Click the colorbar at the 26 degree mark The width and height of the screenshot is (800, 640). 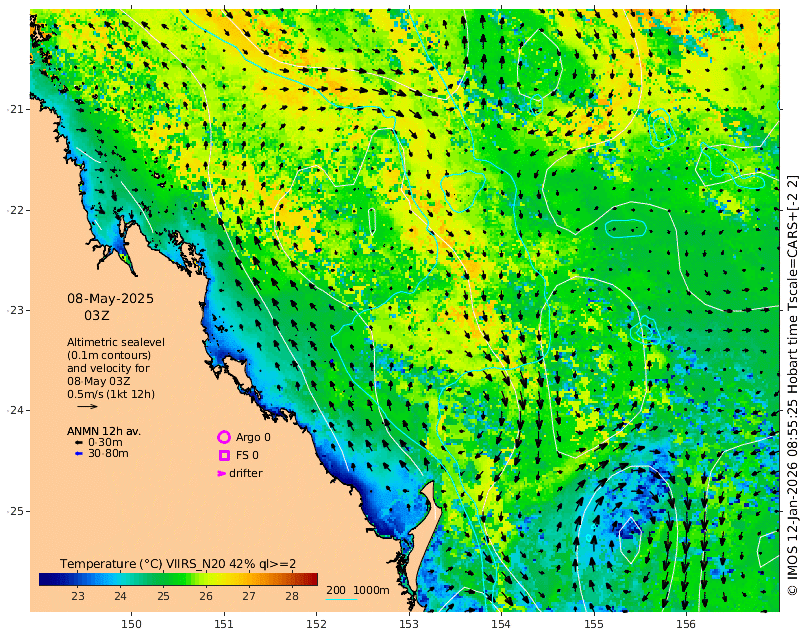click(x=206, y=579)
